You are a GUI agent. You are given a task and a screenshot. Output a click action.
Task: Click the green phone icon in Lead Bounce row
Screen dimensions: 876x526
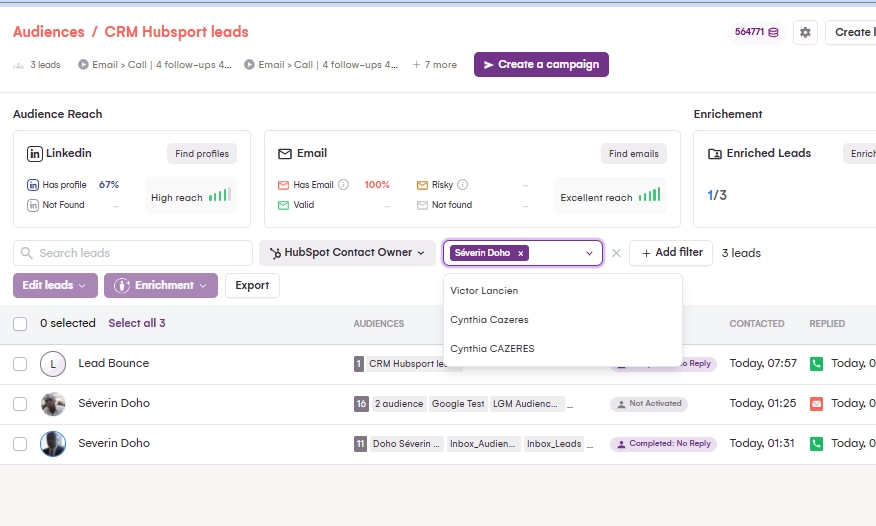point(816,364)
